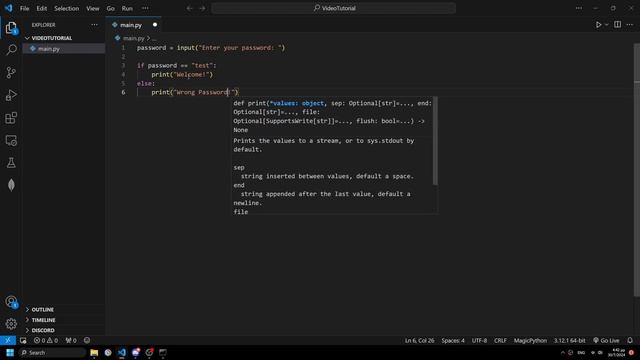Viewport: 640px width, 360px height.
Task: Click the Run Python File play button
Action: point(598,25)
